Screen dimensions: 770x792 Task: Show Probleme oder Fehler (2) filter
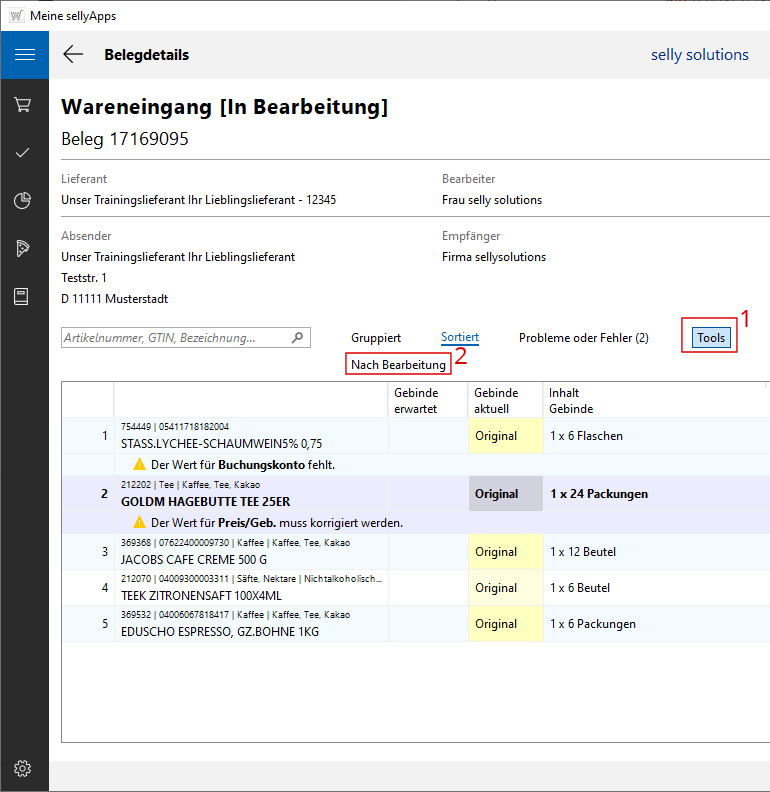pyautogui.click(x=583, y=338)
